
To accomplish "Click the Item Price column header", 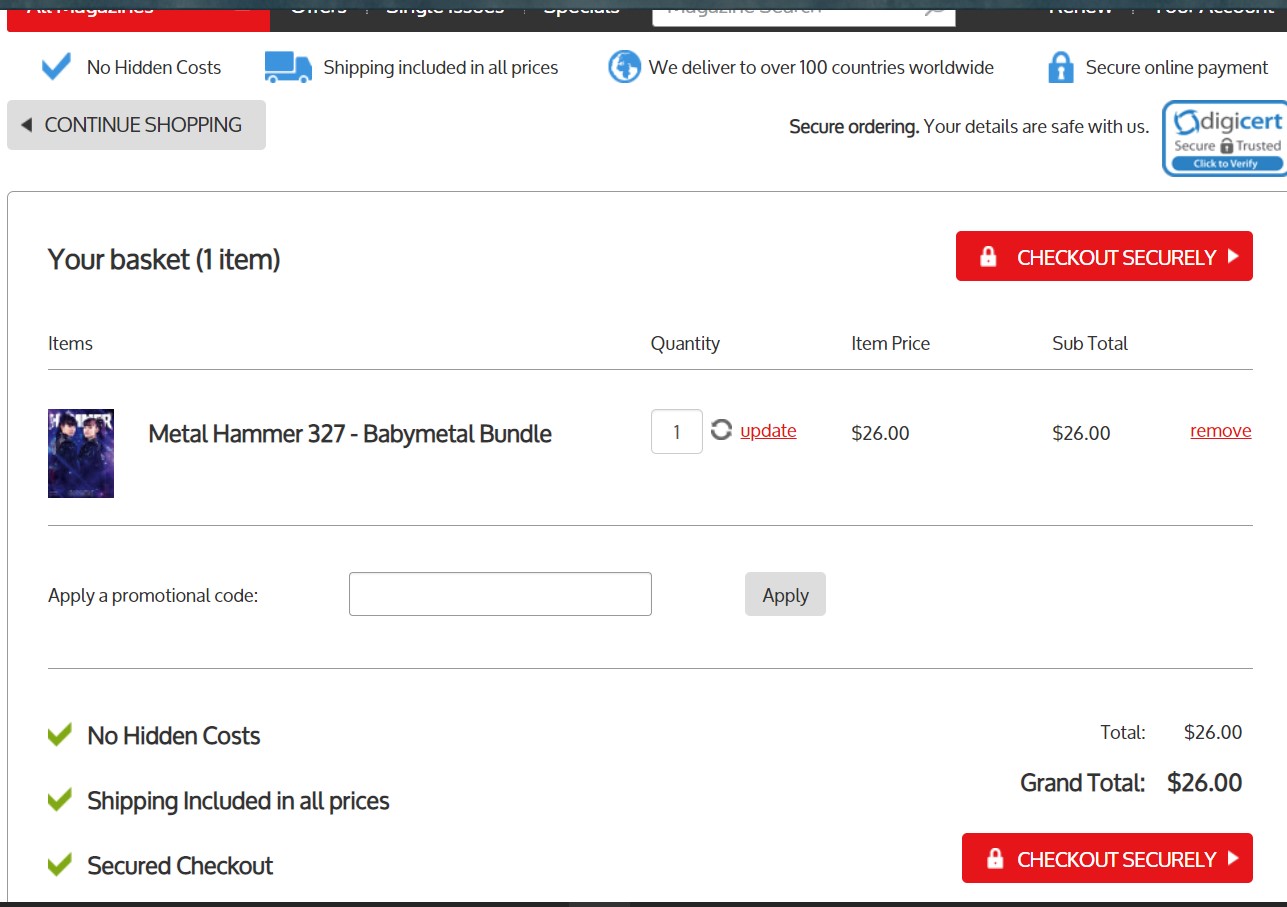I will tap(890, 343).
